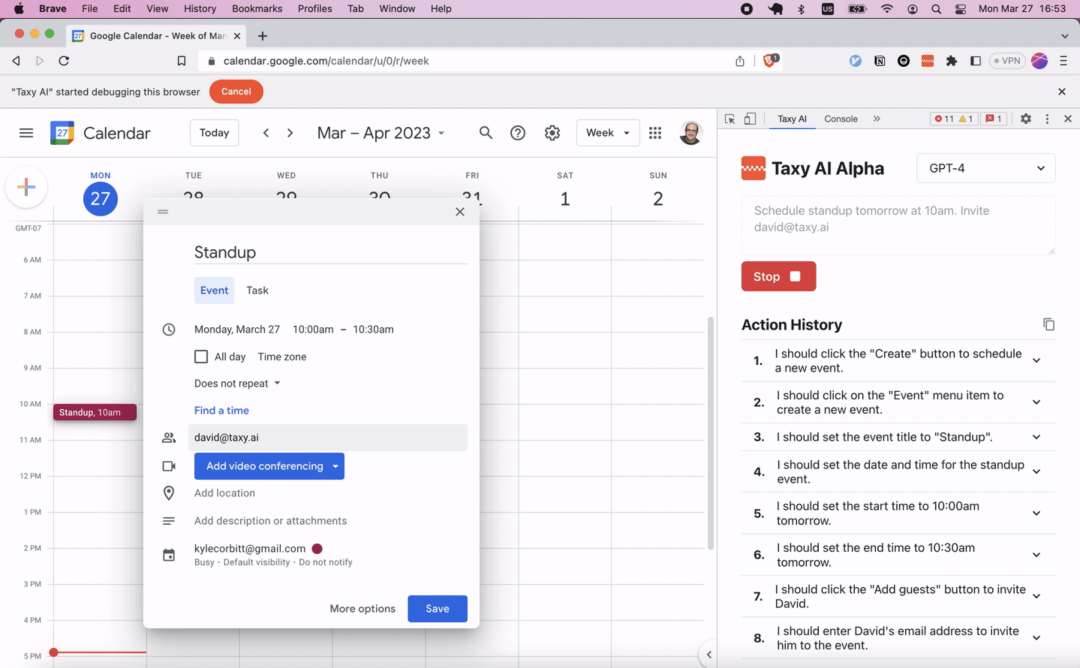Open the Mar – Apr 2023 date dropdown

(380, 133)
